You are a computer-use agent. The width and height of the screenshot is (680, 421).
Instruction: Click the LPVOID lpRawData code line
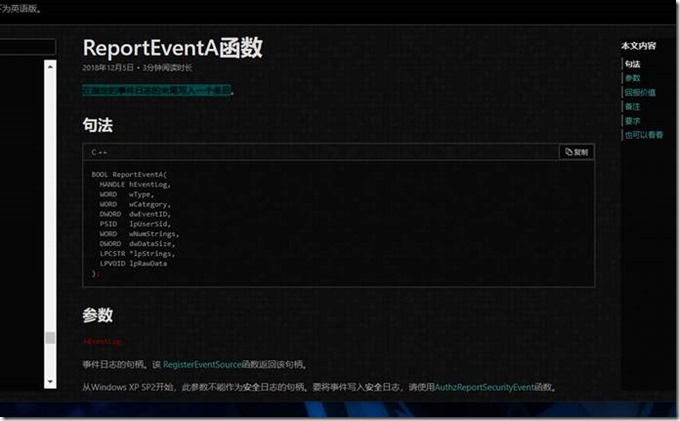pos(133,264)
